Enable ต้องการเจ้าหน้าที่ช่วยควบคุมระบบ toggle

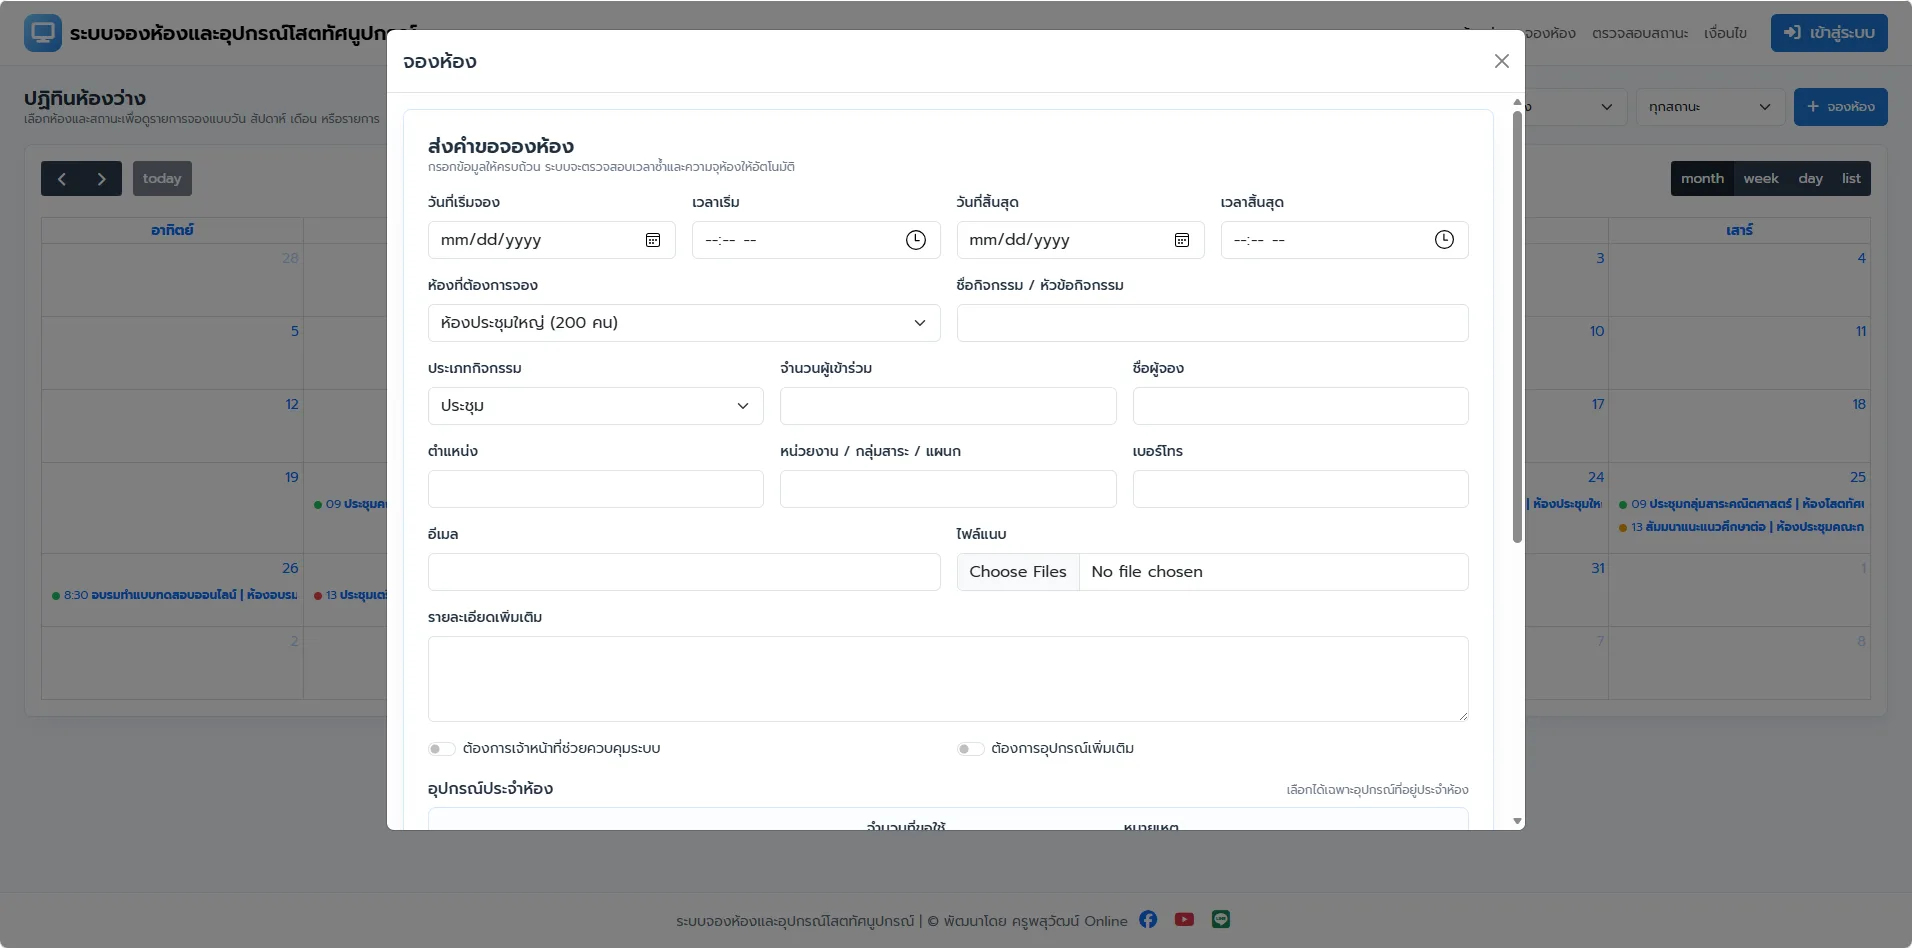442,749
